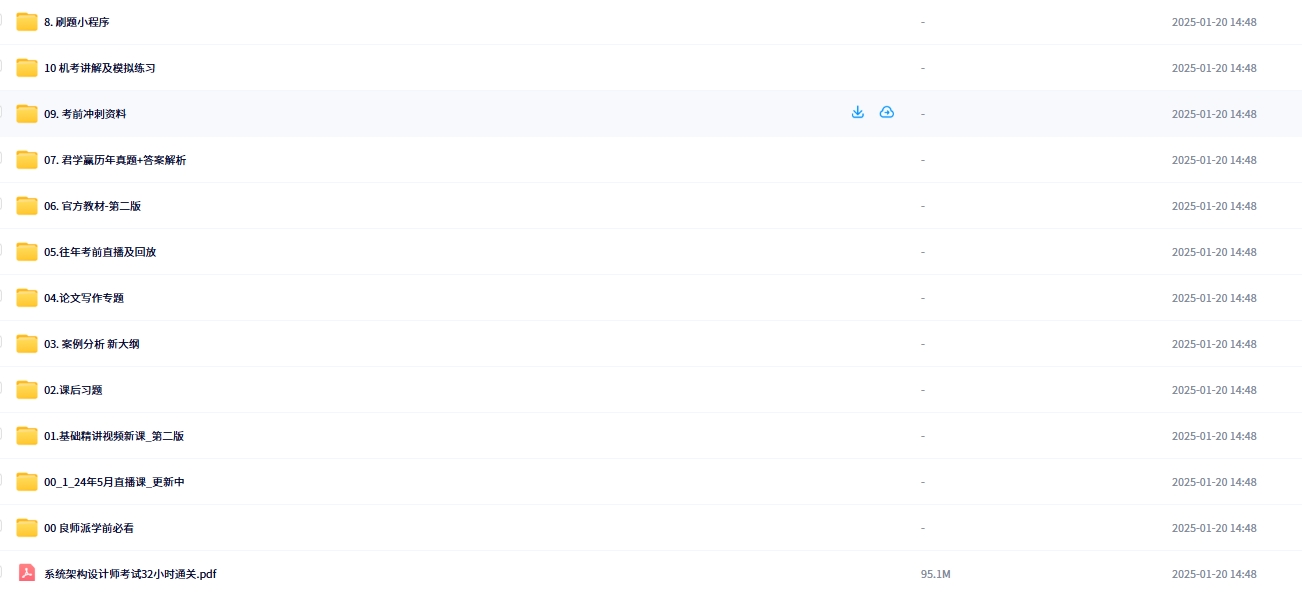Tick the checkbox for 06. 官方教材-第二版
This screenshot has height=593, width=1302.
[1, 204]
